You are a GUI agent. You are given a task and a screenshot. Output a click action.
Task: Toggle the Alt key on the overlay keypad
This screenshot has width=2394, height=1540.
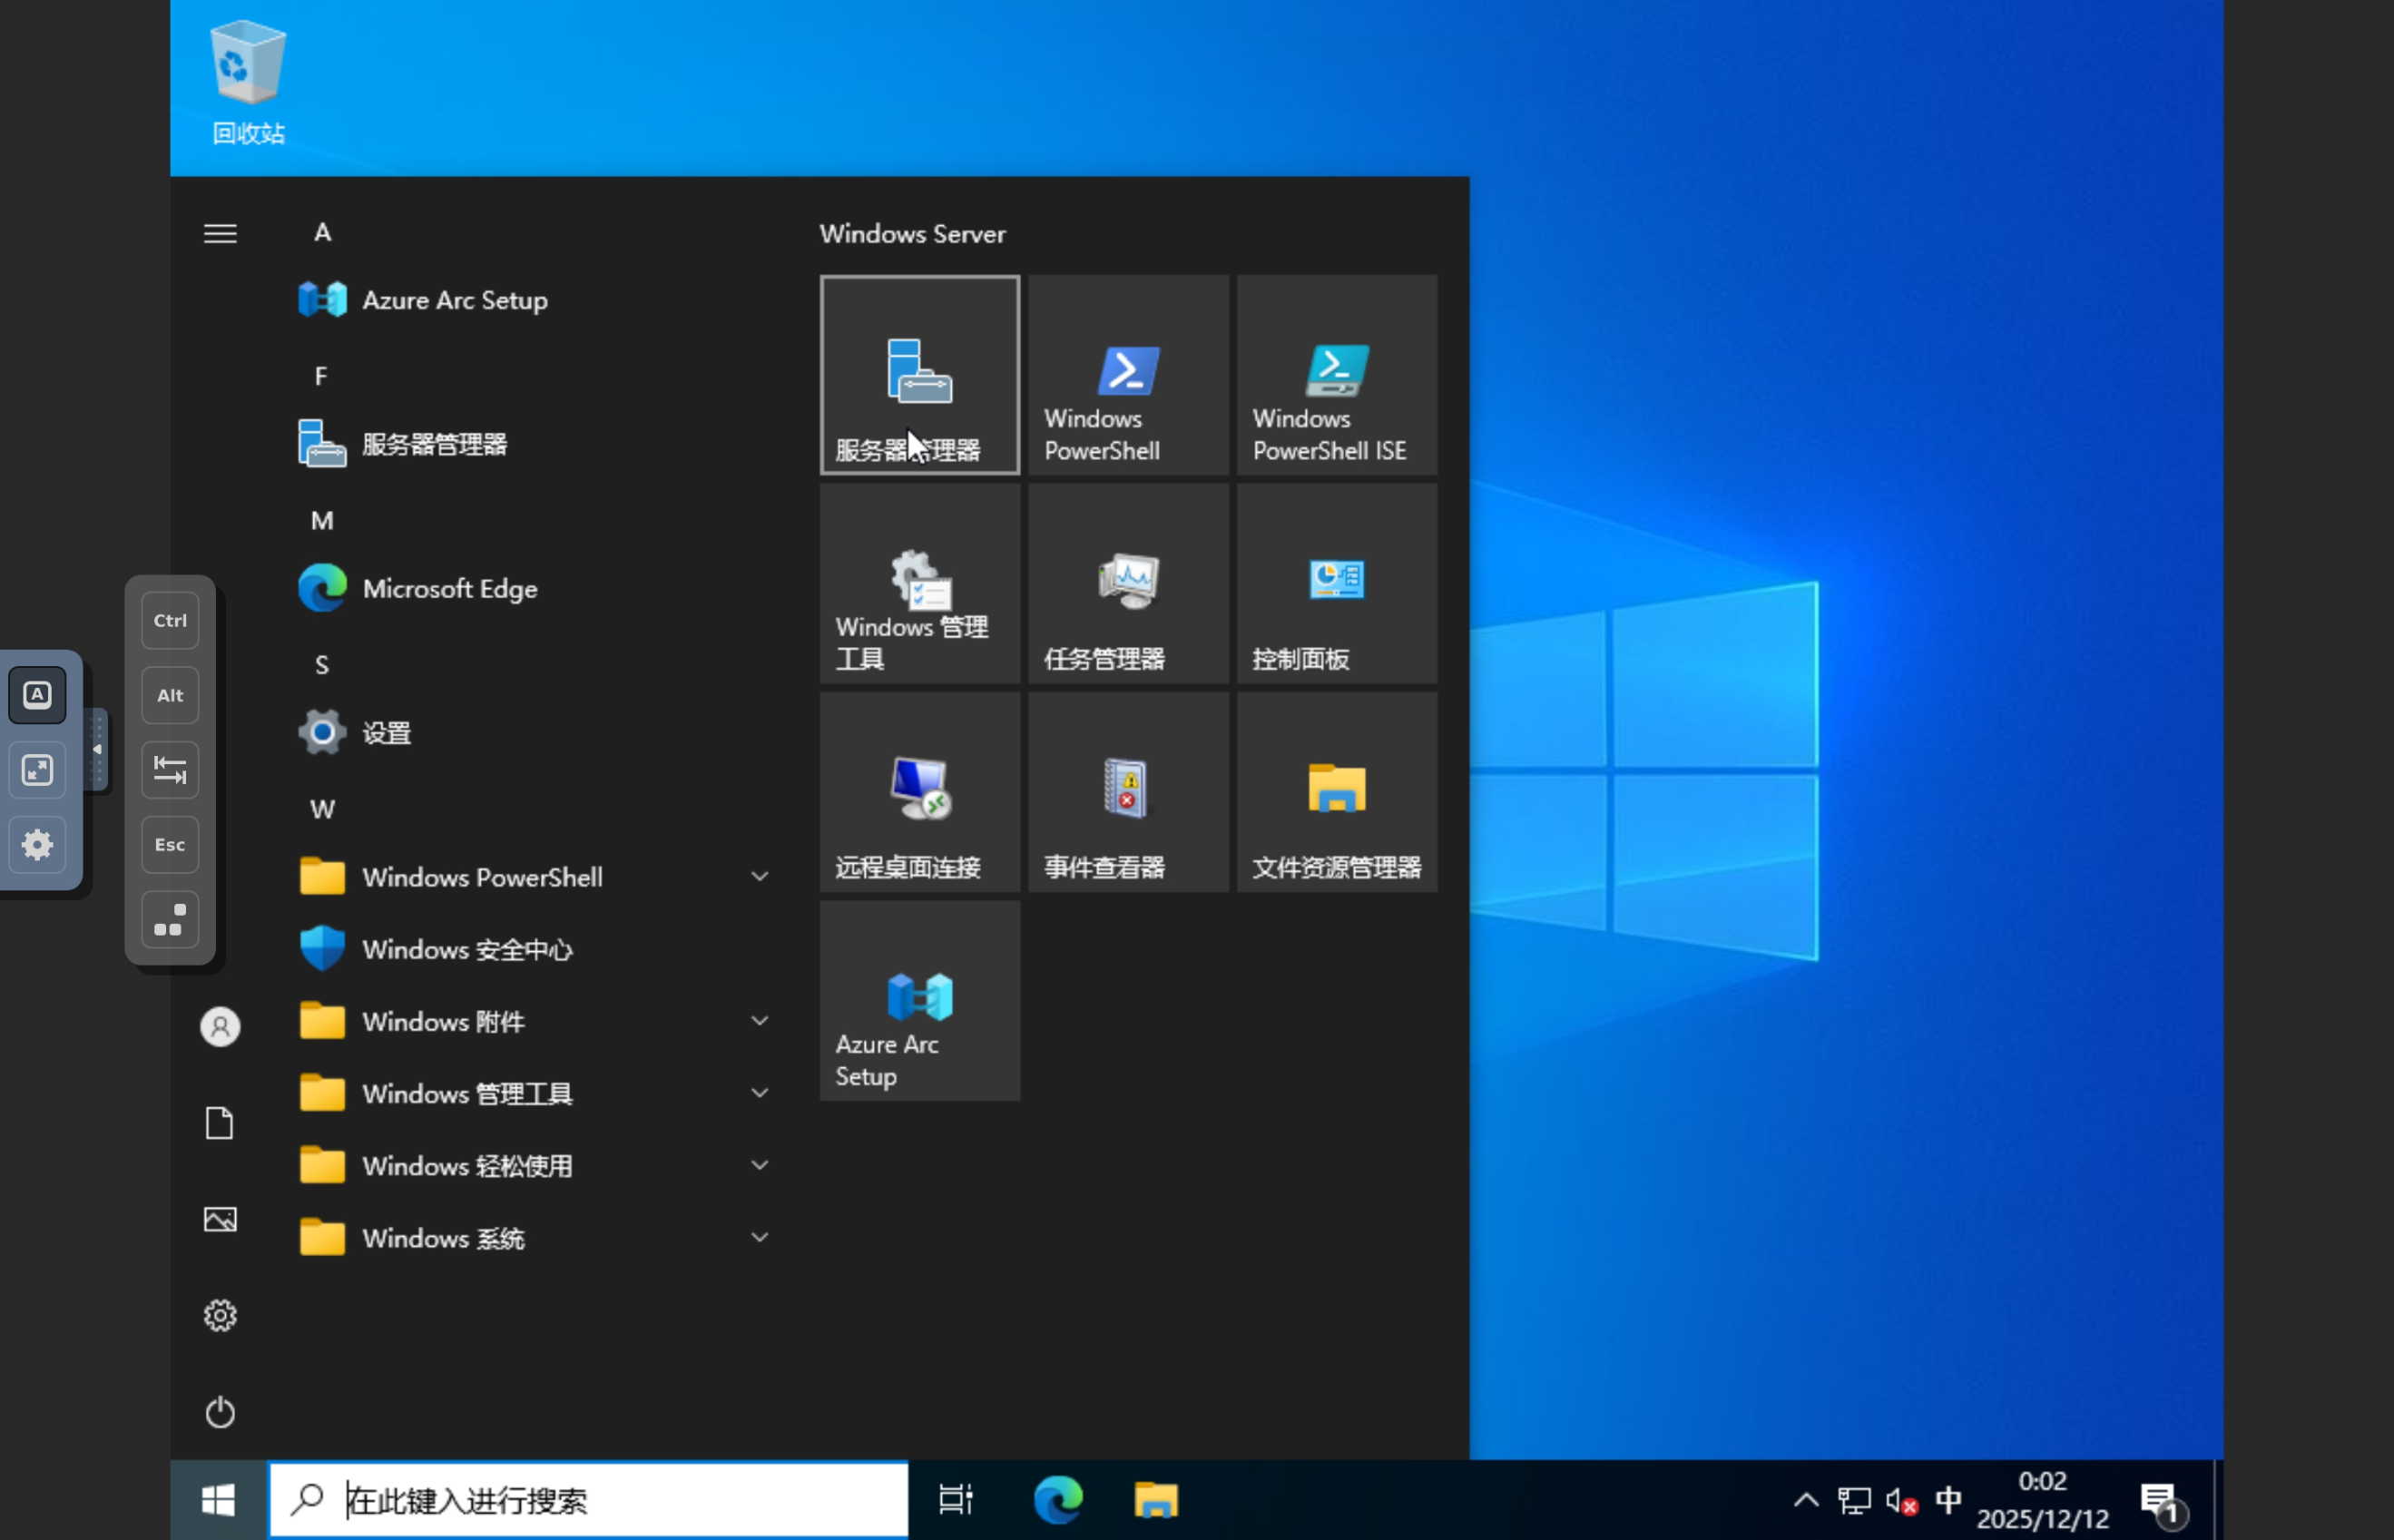pos(170,695)
